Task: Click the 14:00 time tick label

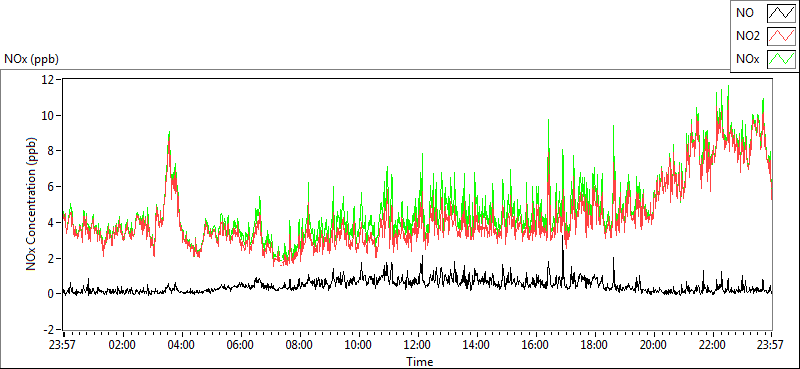Action: (477, 344)
